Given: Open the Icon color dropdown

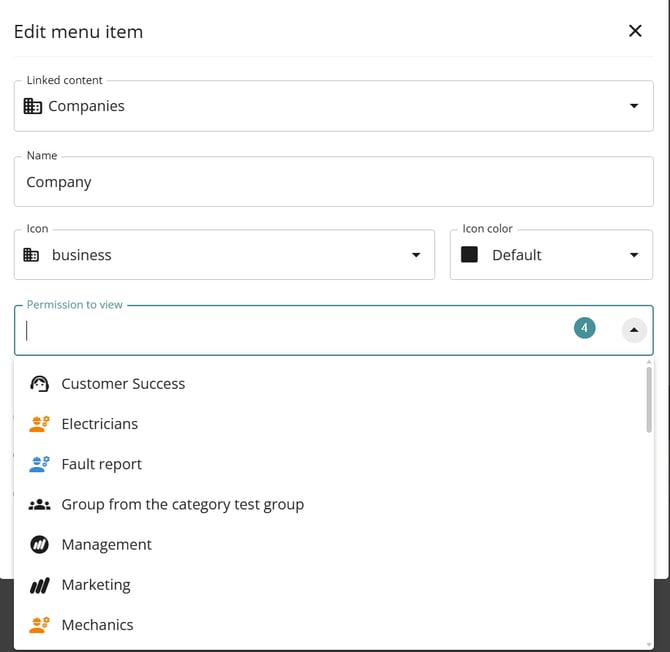Looking at the screenshot, I should (x=634, y=255).
